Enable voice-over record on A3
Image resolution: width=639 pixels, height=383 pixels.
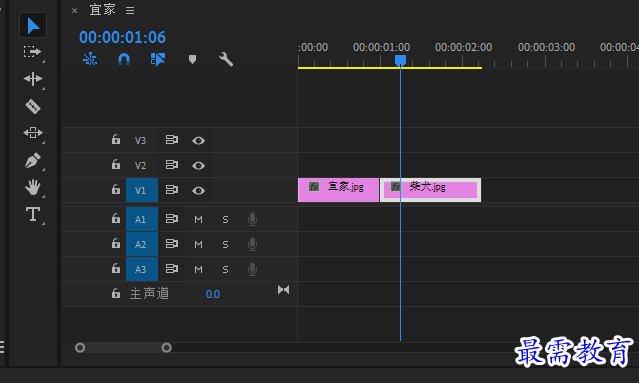252,269
